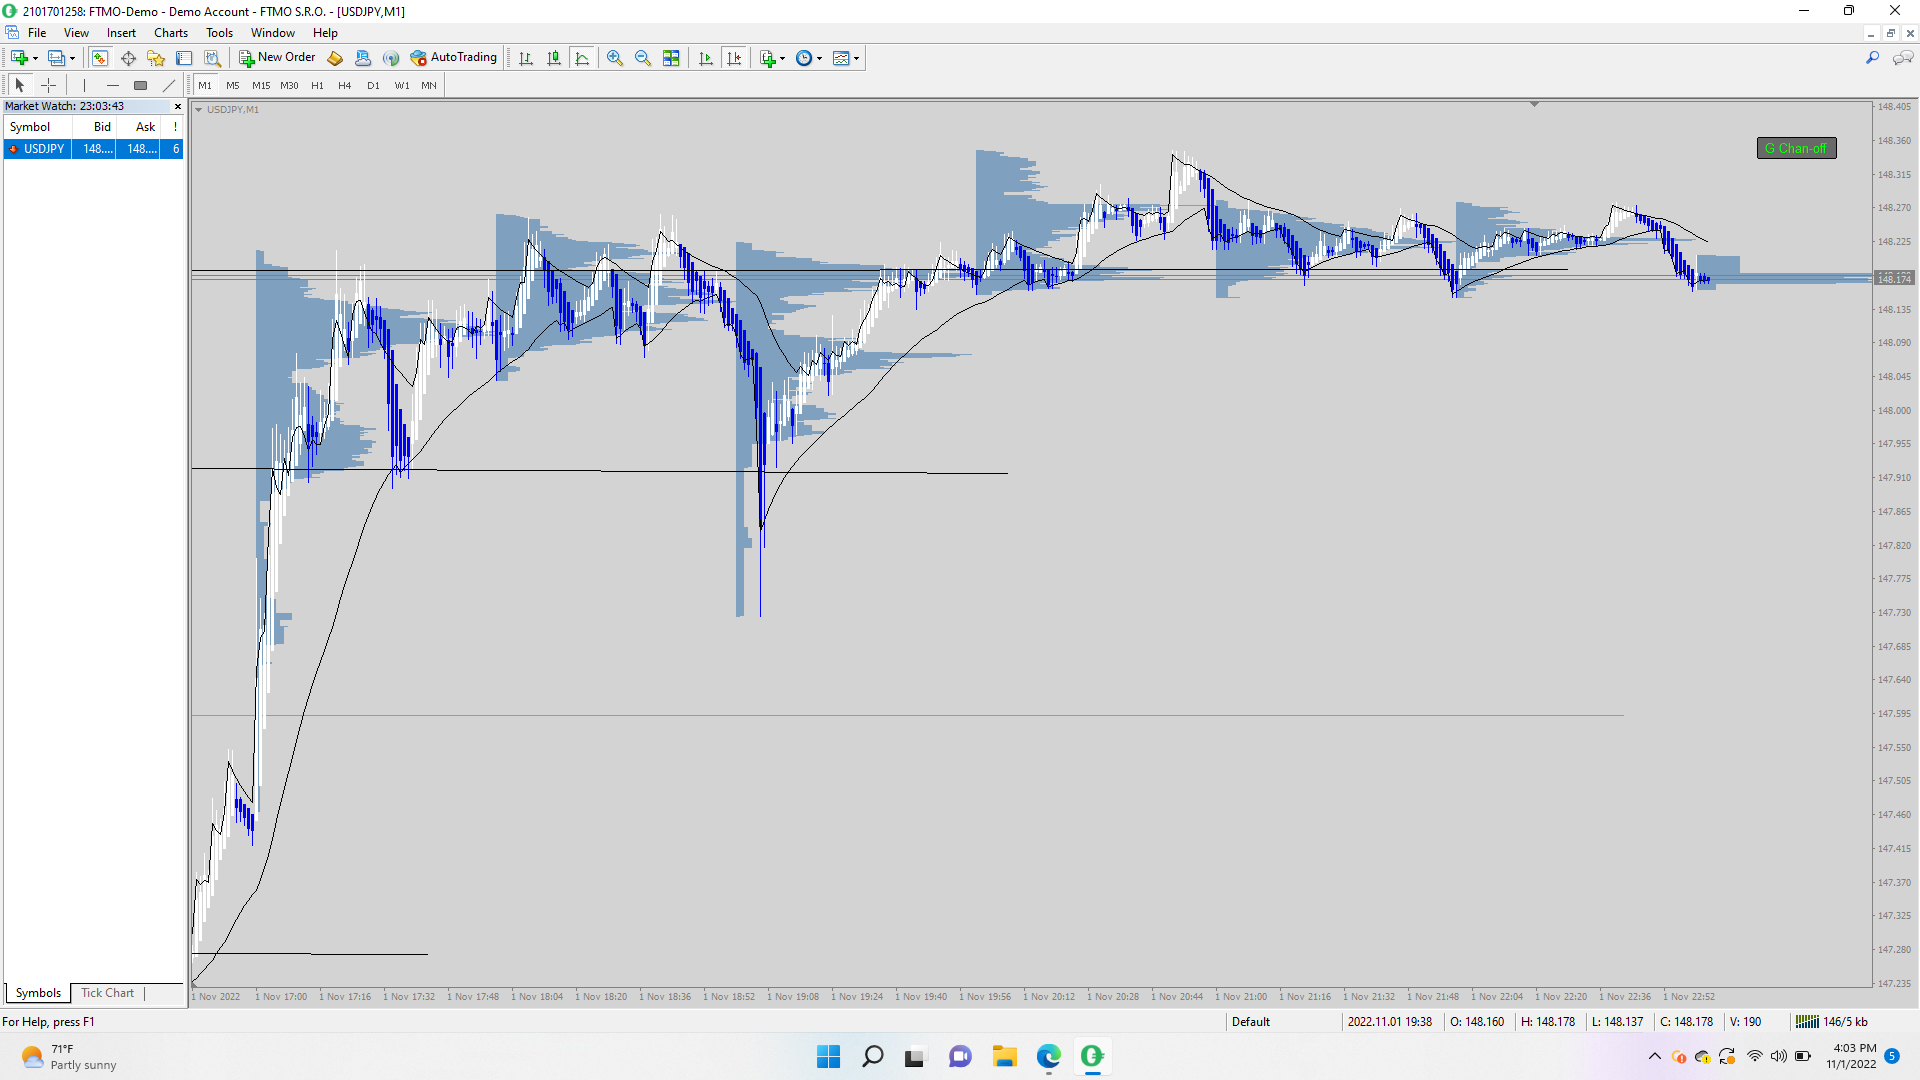Image resolution: width=1920 pixels, height=1080 pixels.
Task: Select the USDJPY row in Market Watch
Action: [x=44, y=149]
